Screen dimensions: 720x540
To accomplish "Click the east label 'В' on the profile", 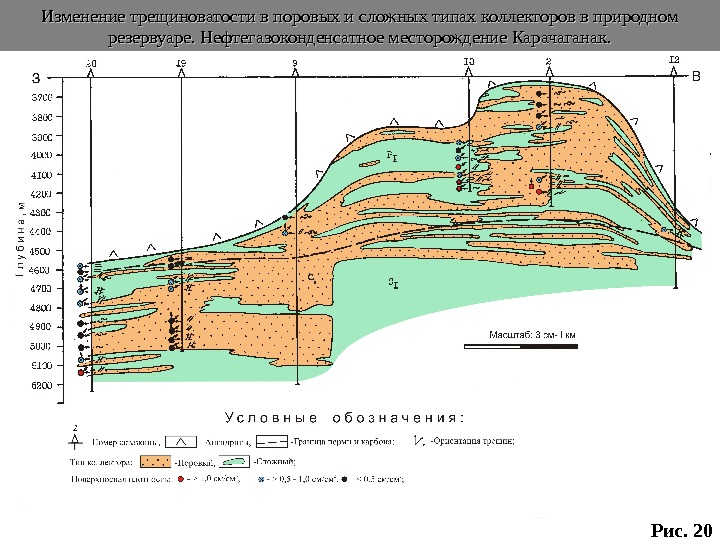I will [696, 76].
